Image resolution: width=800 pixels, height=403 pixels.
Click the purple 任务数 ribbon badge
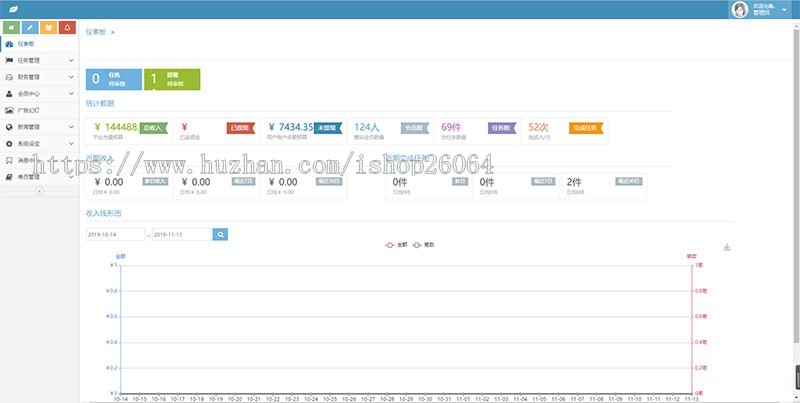tap(502, 128)
